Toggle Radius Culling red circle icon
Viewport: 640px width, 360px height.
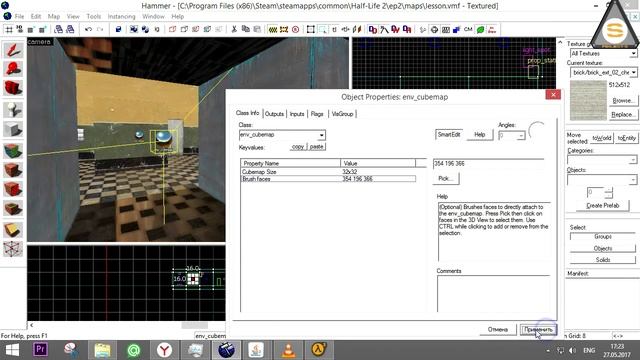296,29
